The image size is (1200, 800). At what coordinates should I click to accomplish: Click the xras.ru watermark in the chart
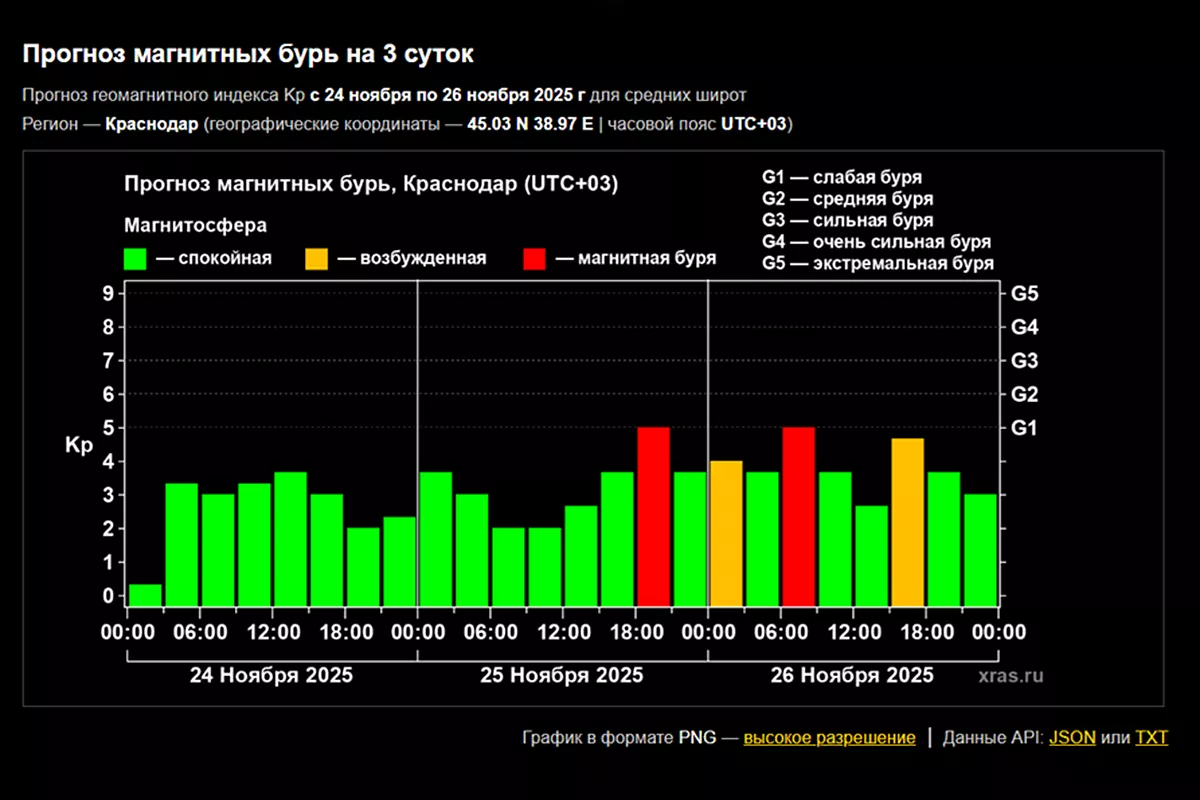(x=1011, y=675)
